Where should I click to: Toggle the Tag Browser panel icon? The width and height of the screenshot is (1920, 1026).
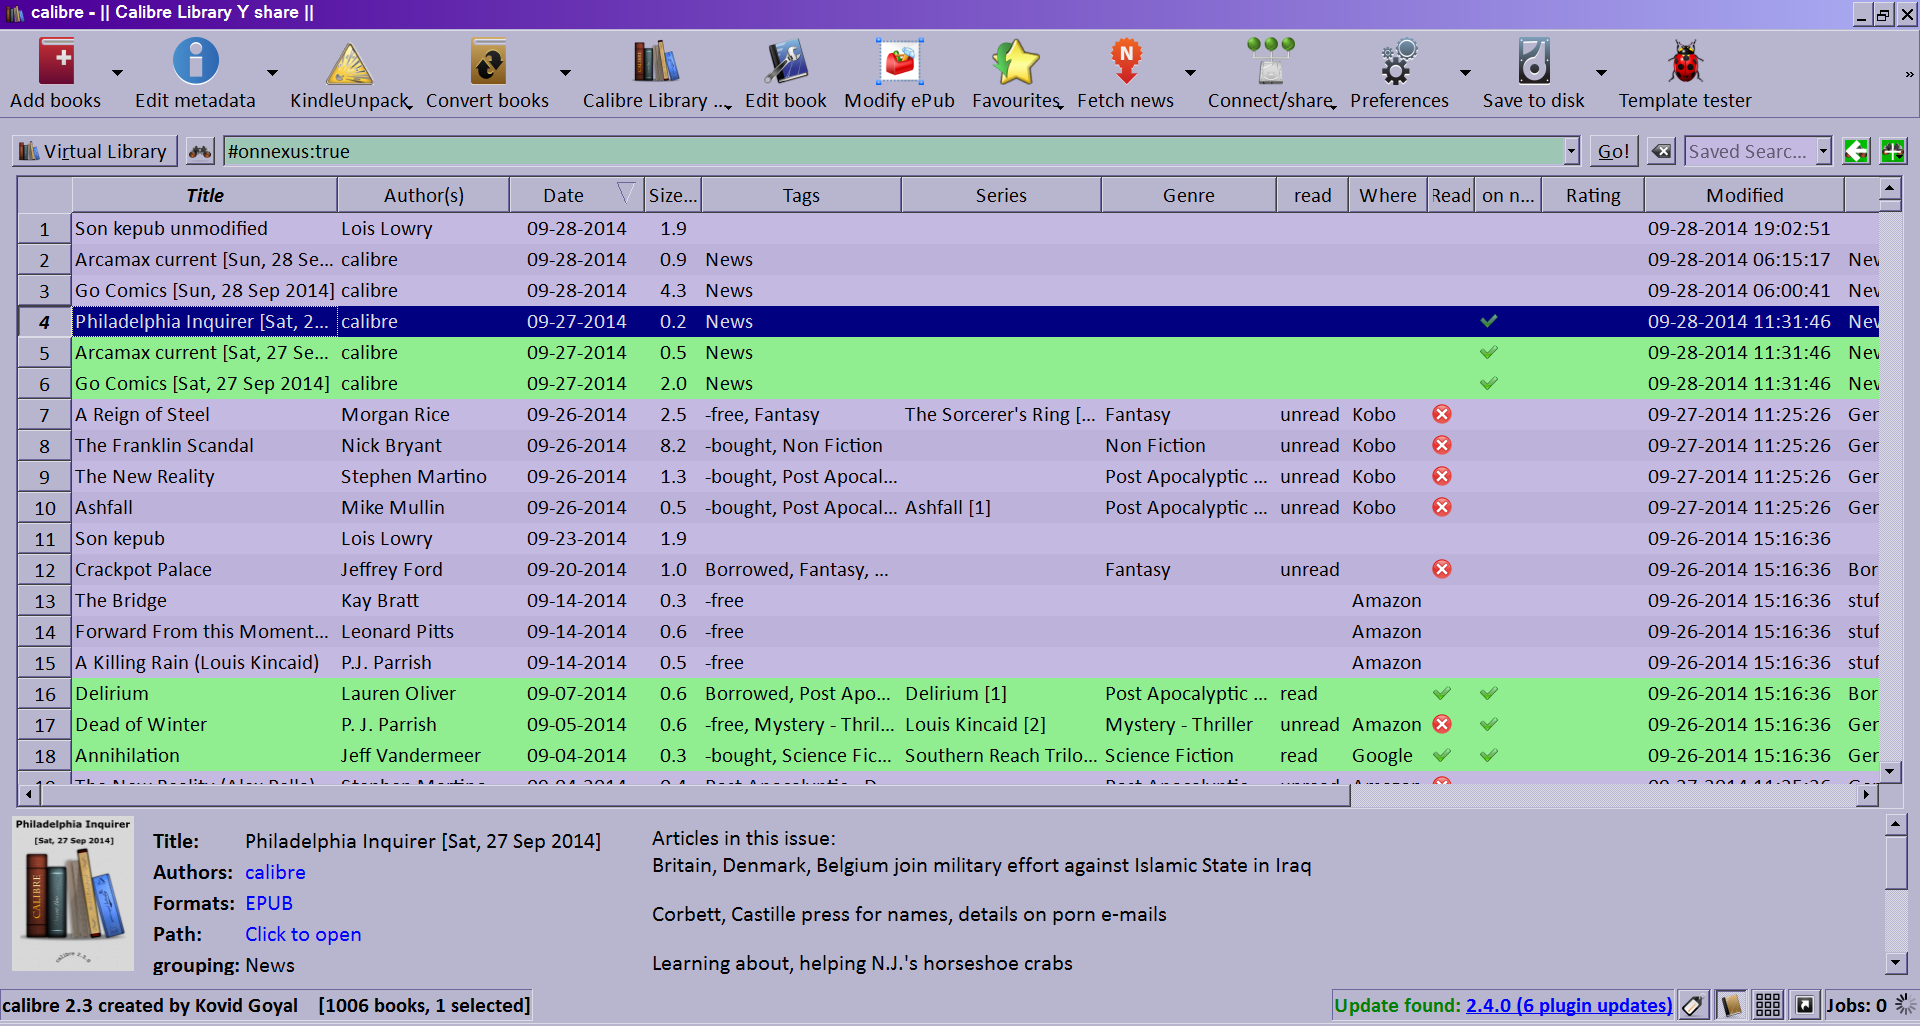[1693, 1005]
